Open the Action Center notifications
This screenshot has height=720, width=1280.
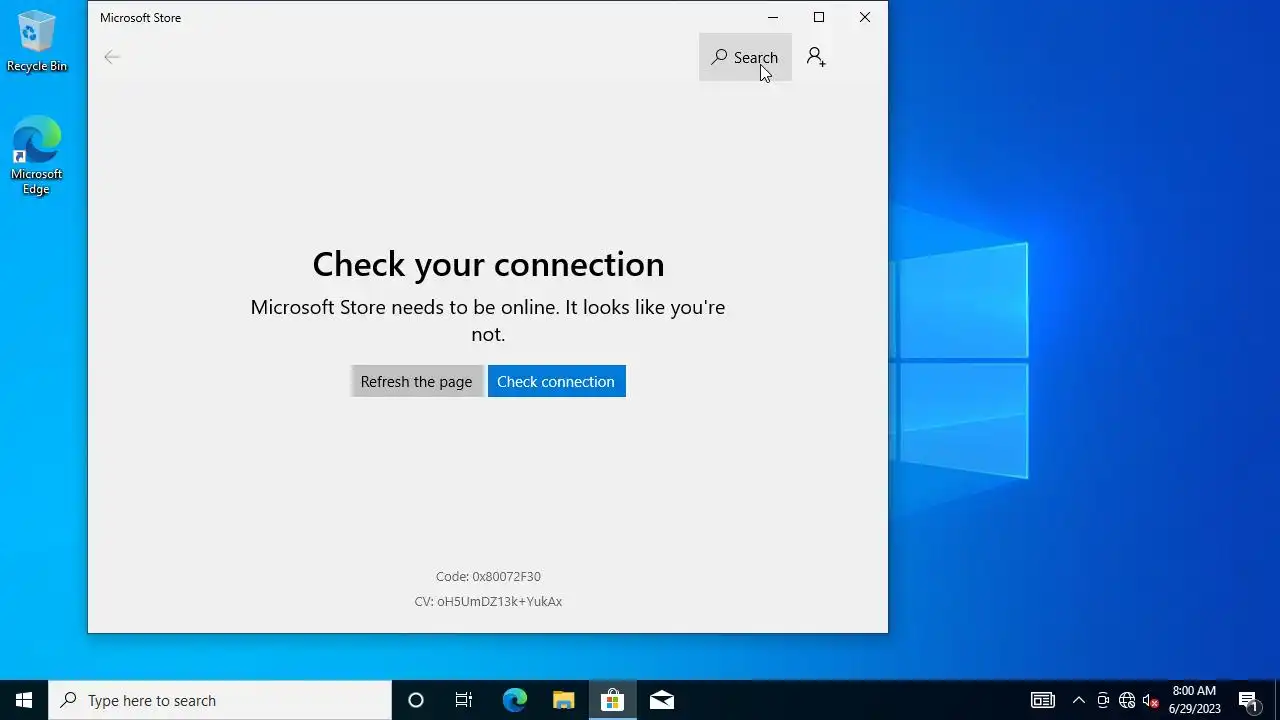click(1248, 700)
